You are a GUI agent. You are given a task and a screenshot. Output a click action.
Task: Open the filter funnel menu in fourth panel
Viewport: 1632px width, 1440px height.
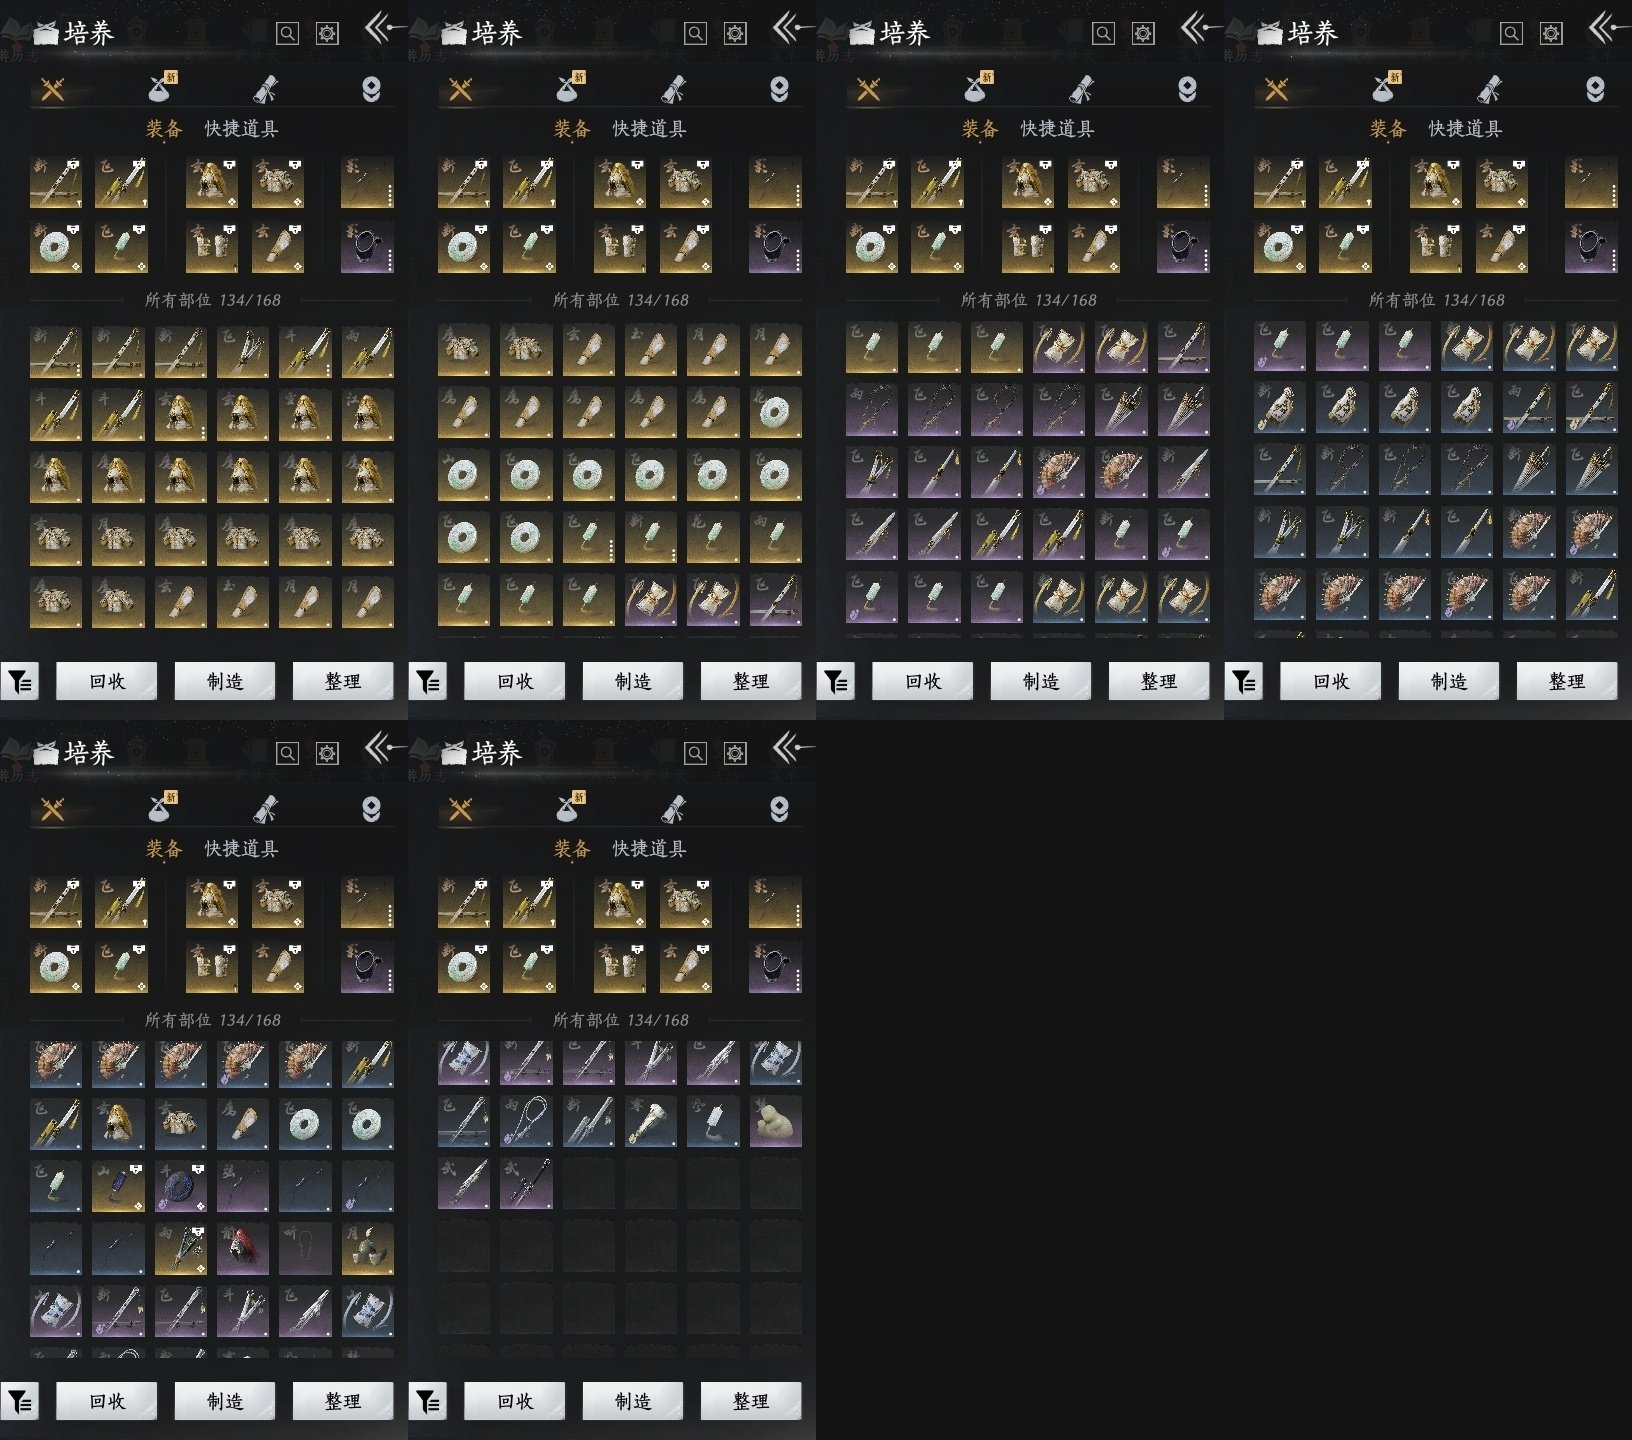[x=1243, y=682]
